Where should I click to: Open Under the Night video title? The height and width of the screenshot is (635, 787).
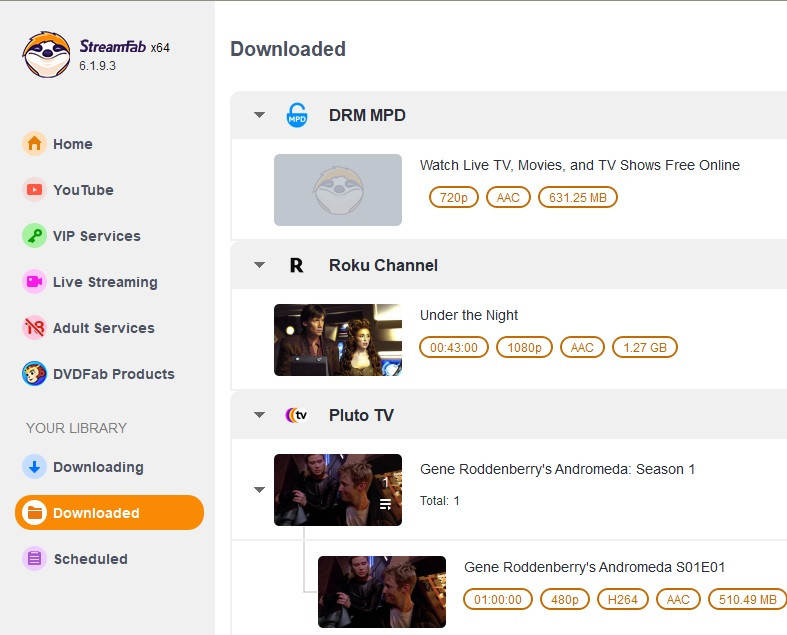click(x=469, y=315)
